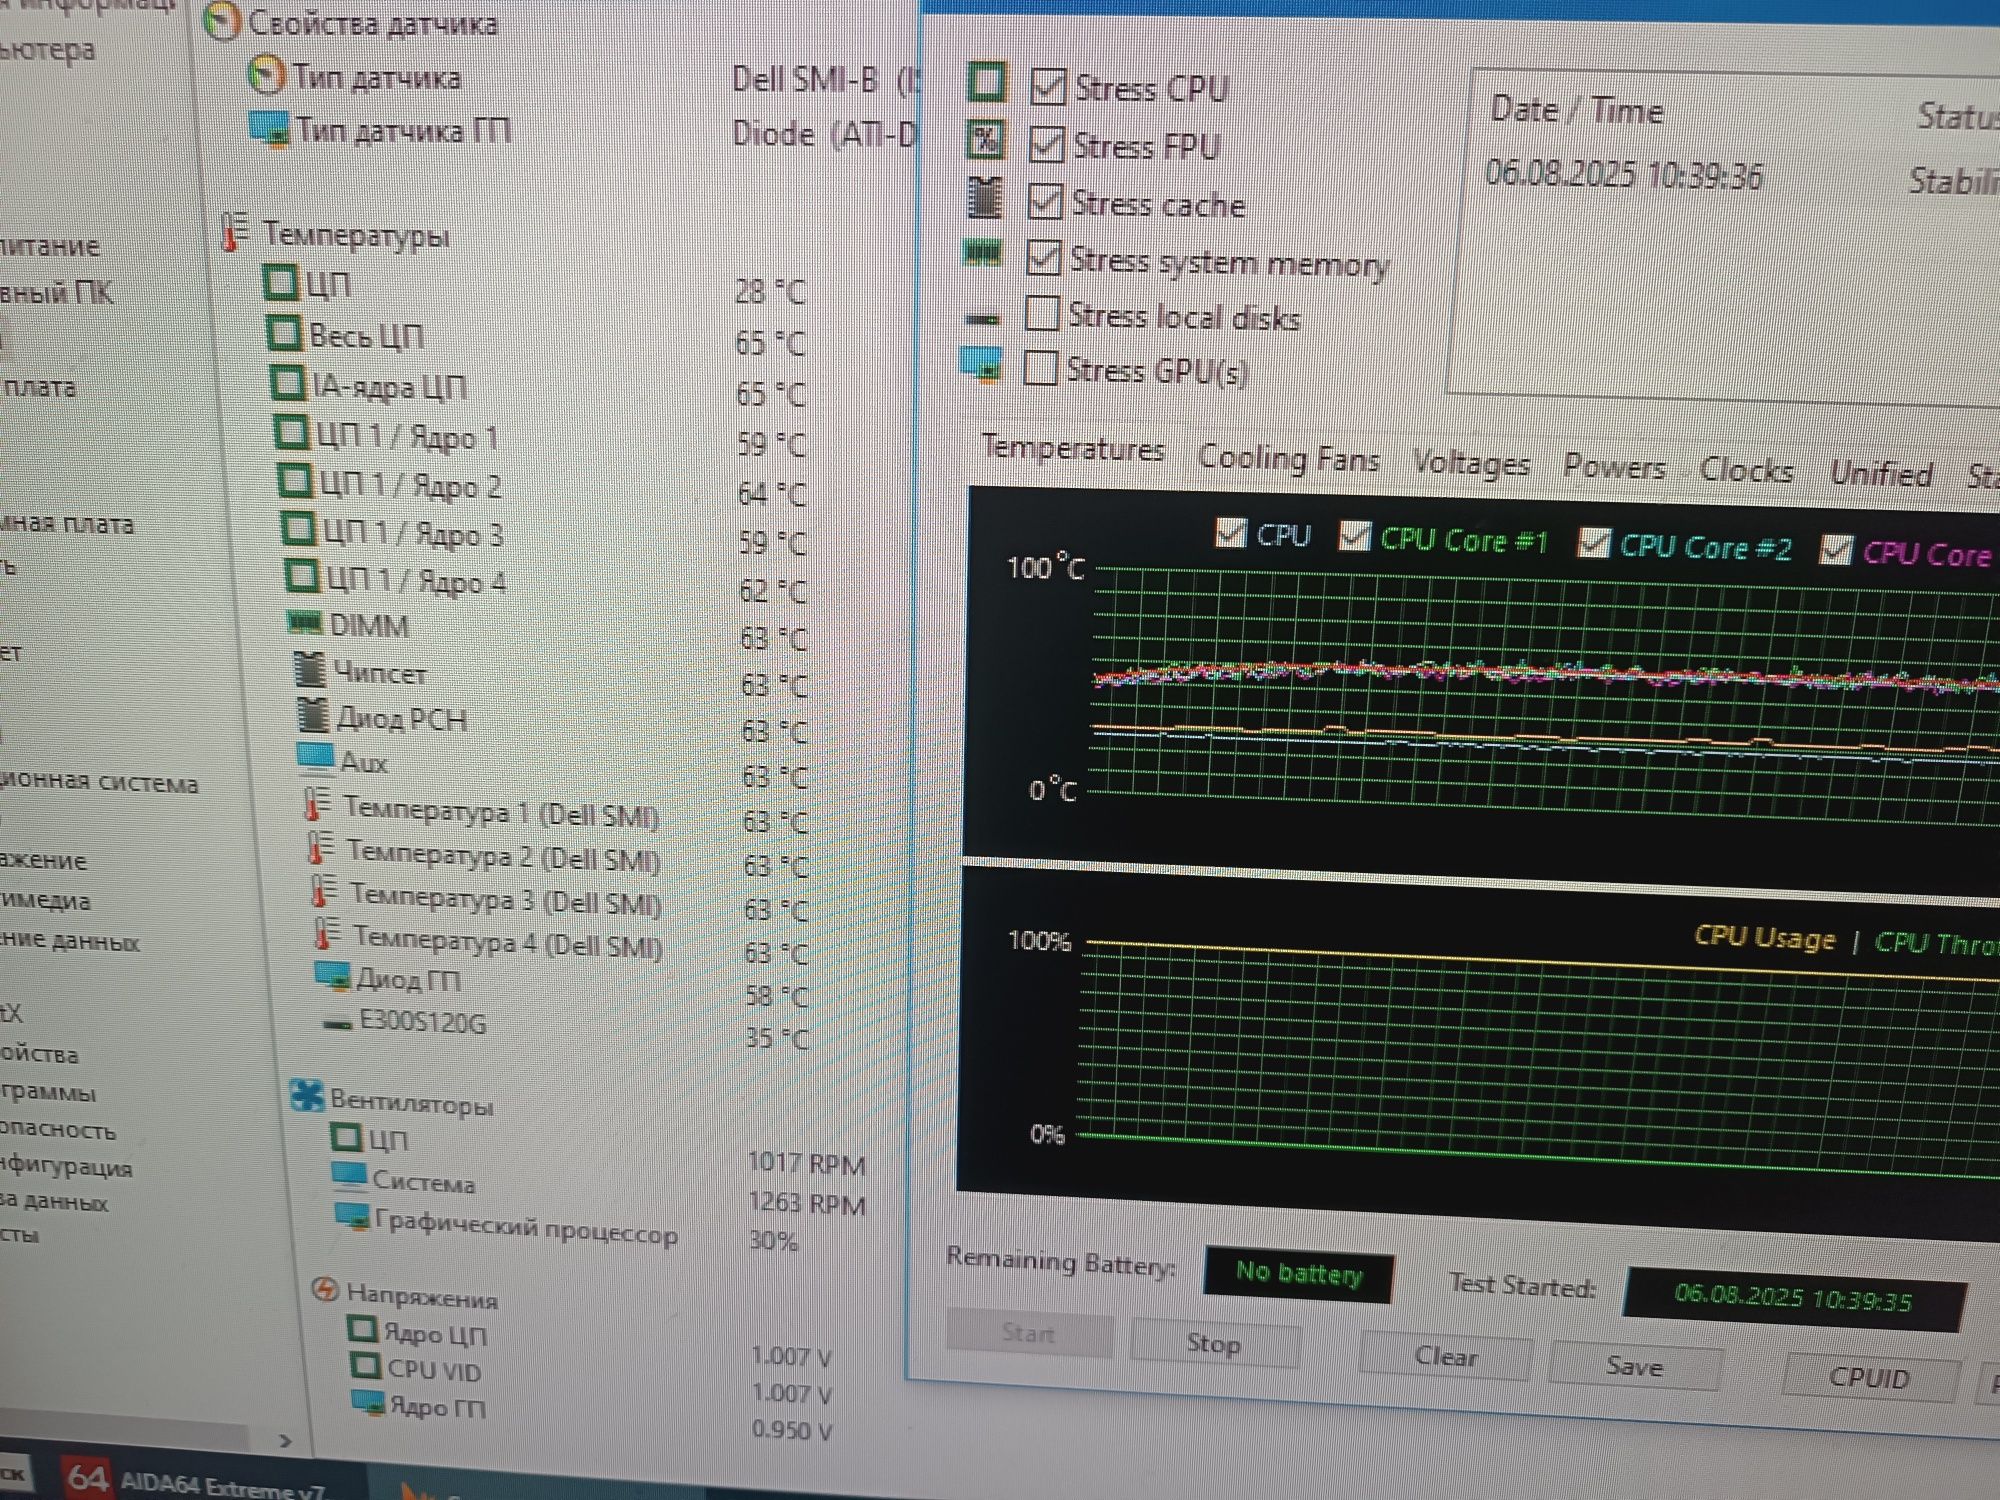Click the RAM icon left of Stress system memory
This screenshot has height=1500, width=2000.
[982, 253]
